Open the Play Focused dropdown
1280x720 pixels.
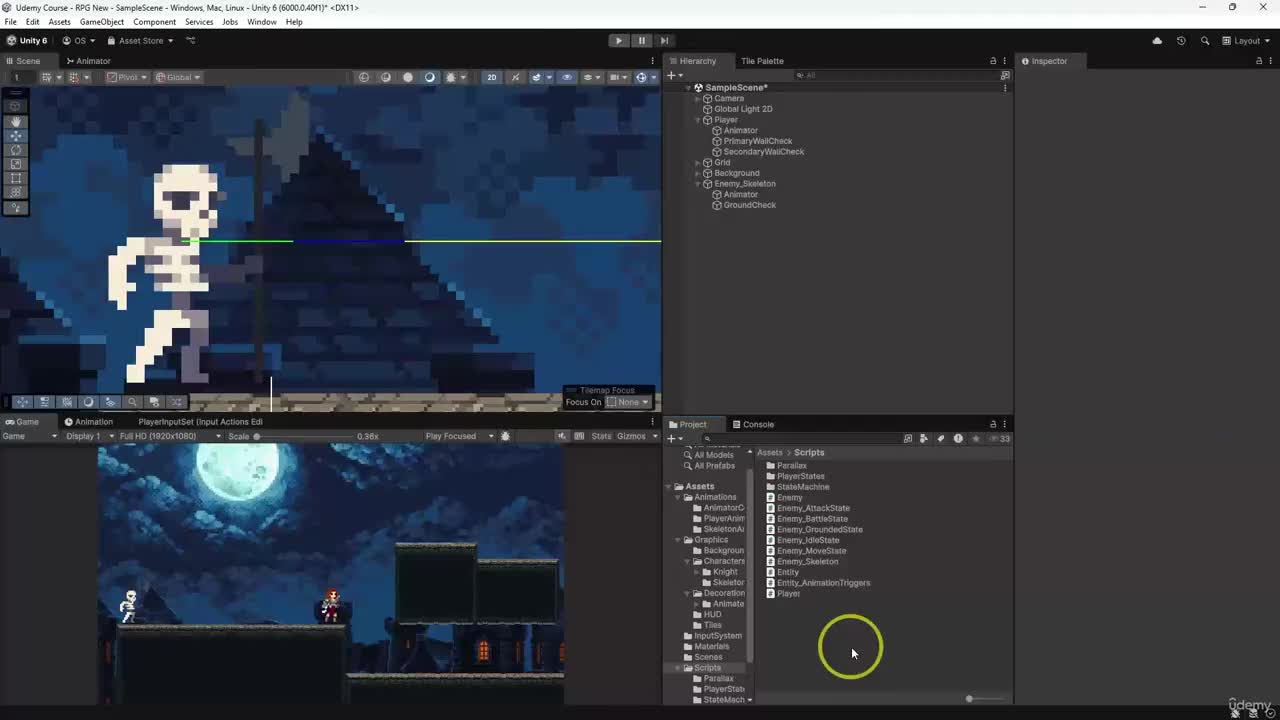459,436
